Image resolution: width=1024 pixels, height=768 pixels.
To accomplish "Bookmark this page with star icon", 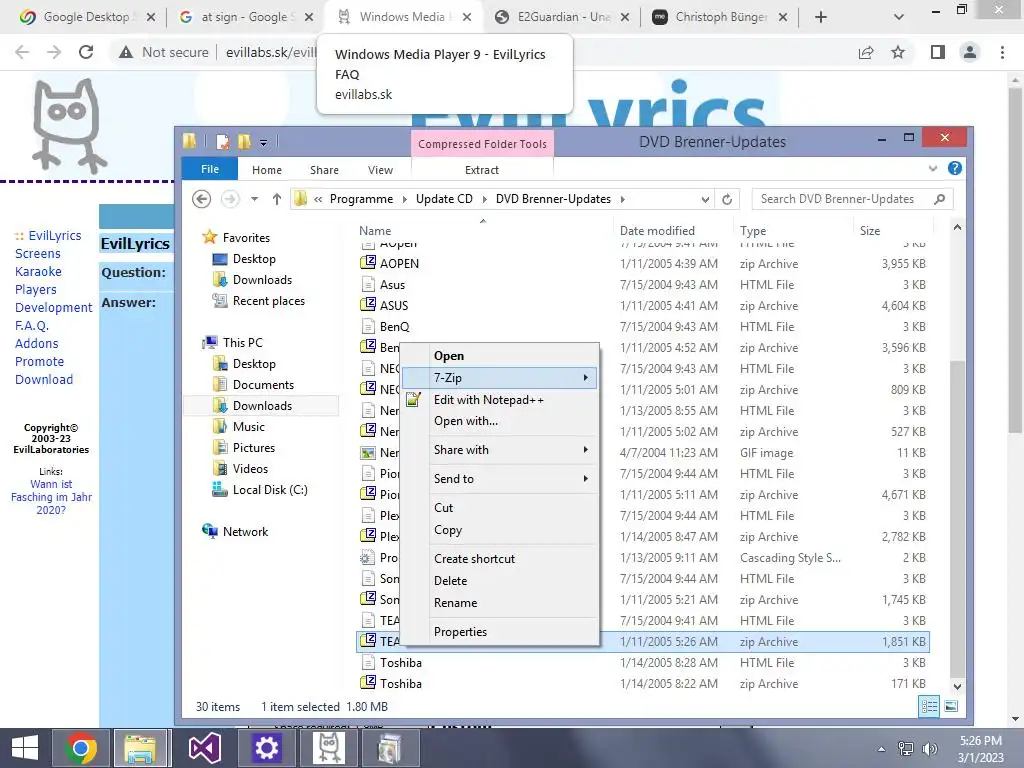I will [898, 52].
